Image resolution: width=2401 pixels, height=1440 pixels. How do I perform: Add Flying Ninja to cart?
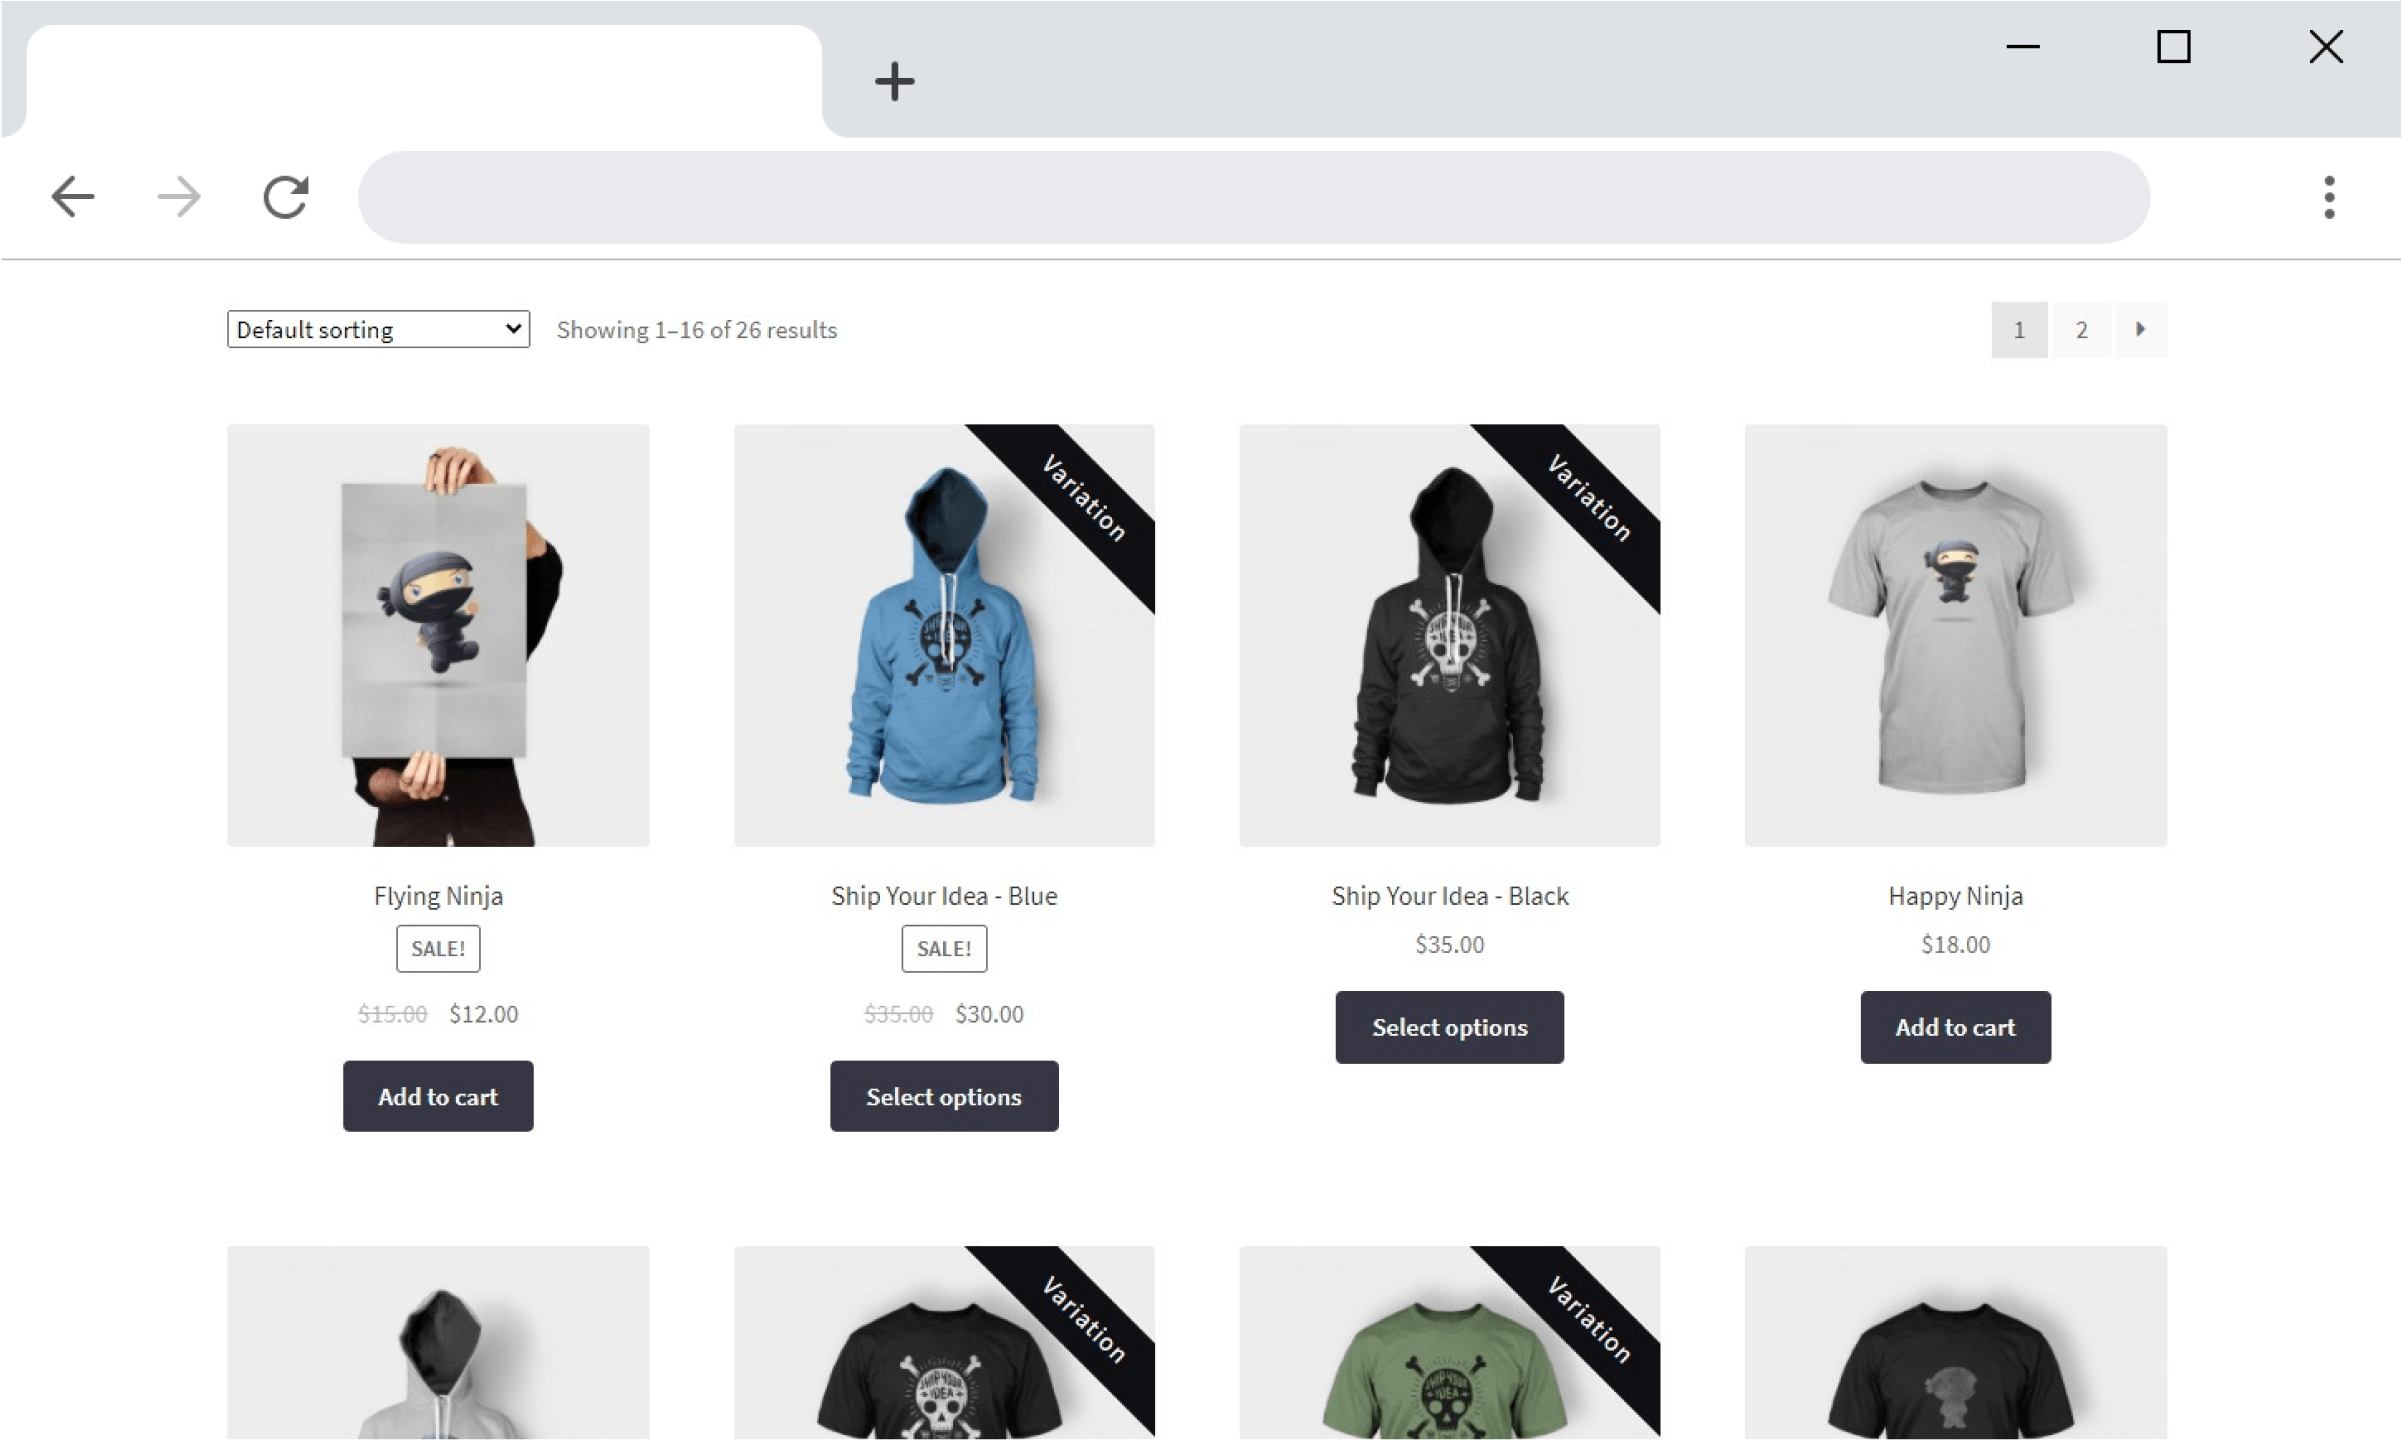click(437, 1095)
